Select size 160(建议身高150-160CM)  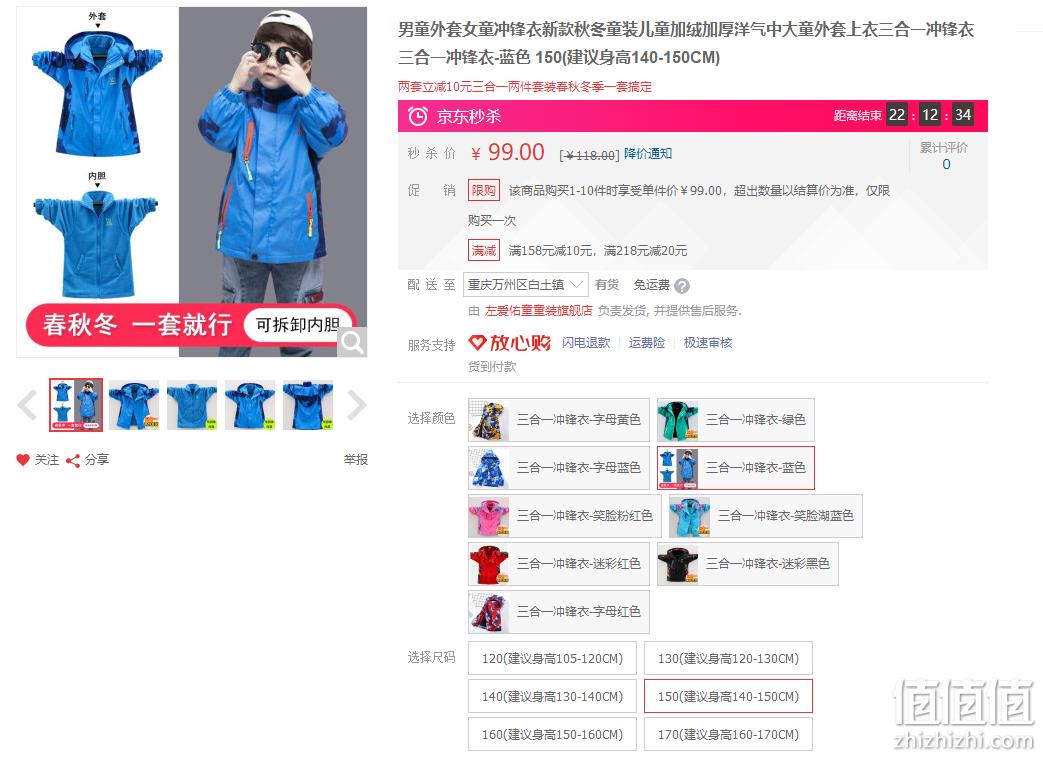552,734
